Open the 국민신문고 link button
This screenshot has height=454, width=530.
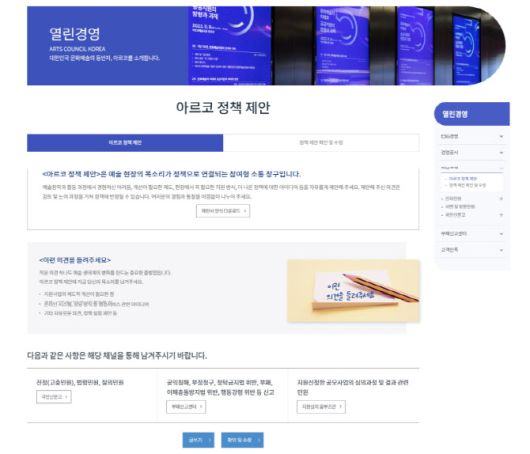(54, 397)
